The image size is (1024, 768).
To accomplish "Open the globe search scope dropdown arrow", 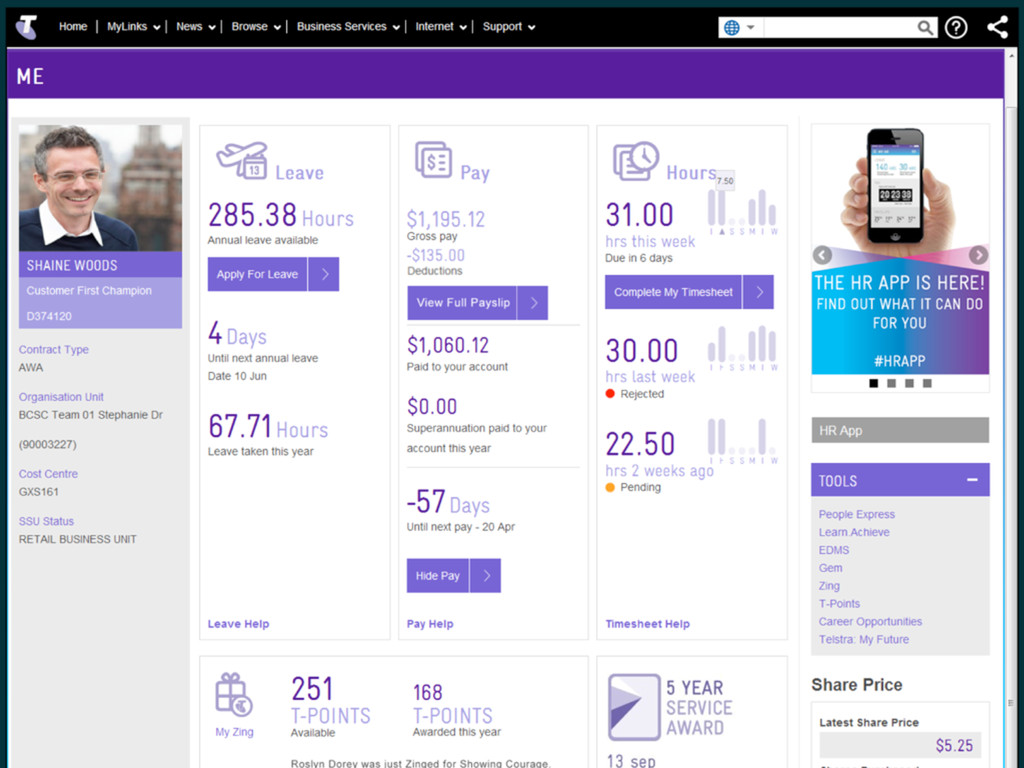I will click(750, 27).
